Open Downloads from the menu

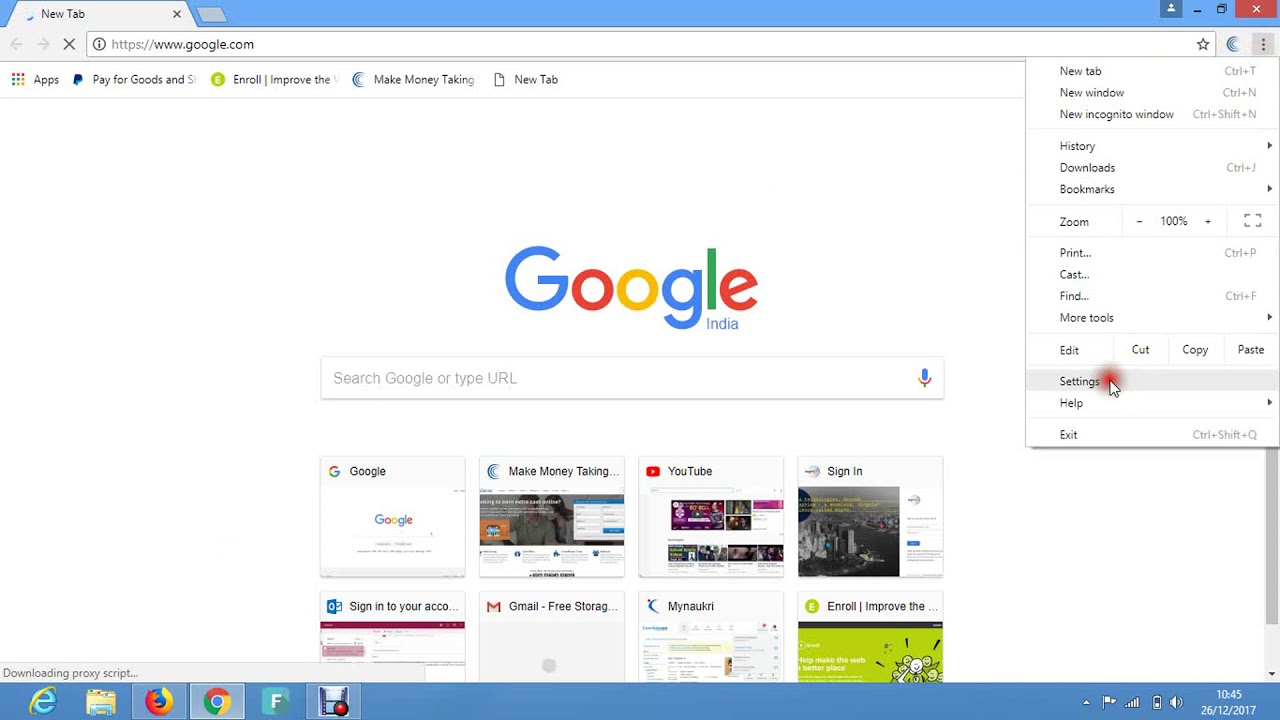click(x=1153, y=168)
